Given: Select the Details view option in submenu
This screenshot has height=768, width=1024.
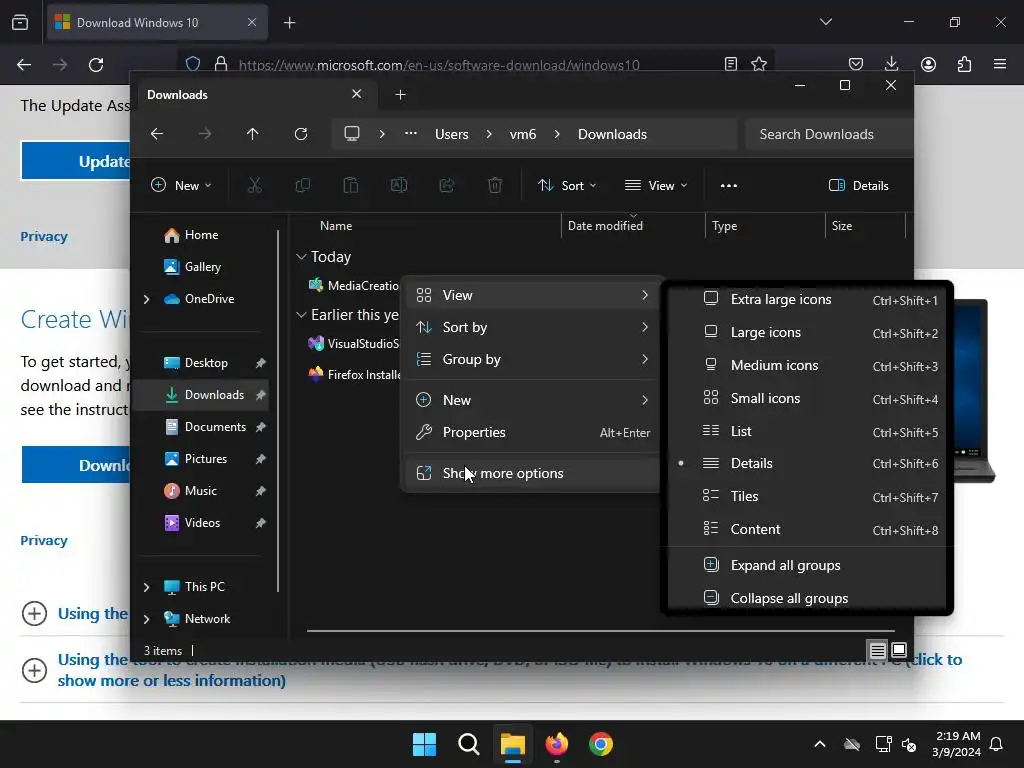Looking at the screenshot, I should tap(807, 464).
